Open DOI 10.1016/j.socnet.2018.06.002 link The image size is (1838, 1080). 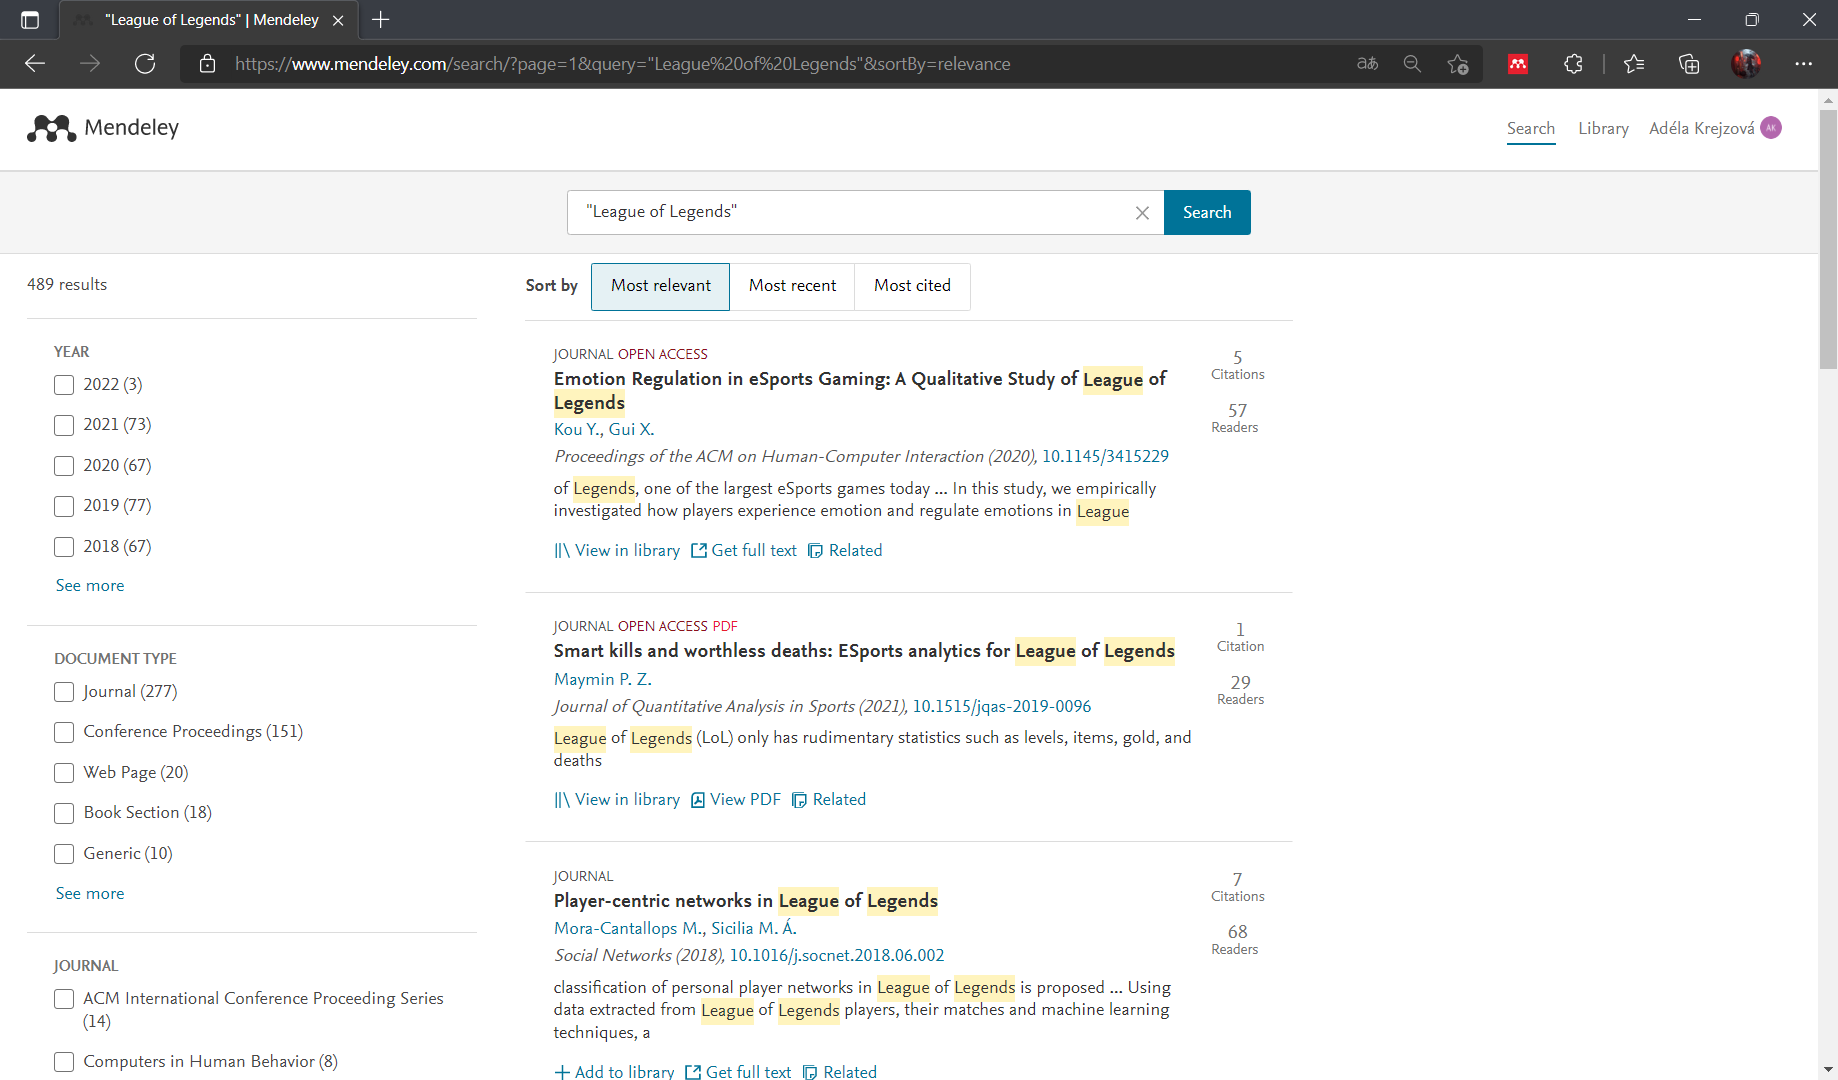tap(836, 955)
